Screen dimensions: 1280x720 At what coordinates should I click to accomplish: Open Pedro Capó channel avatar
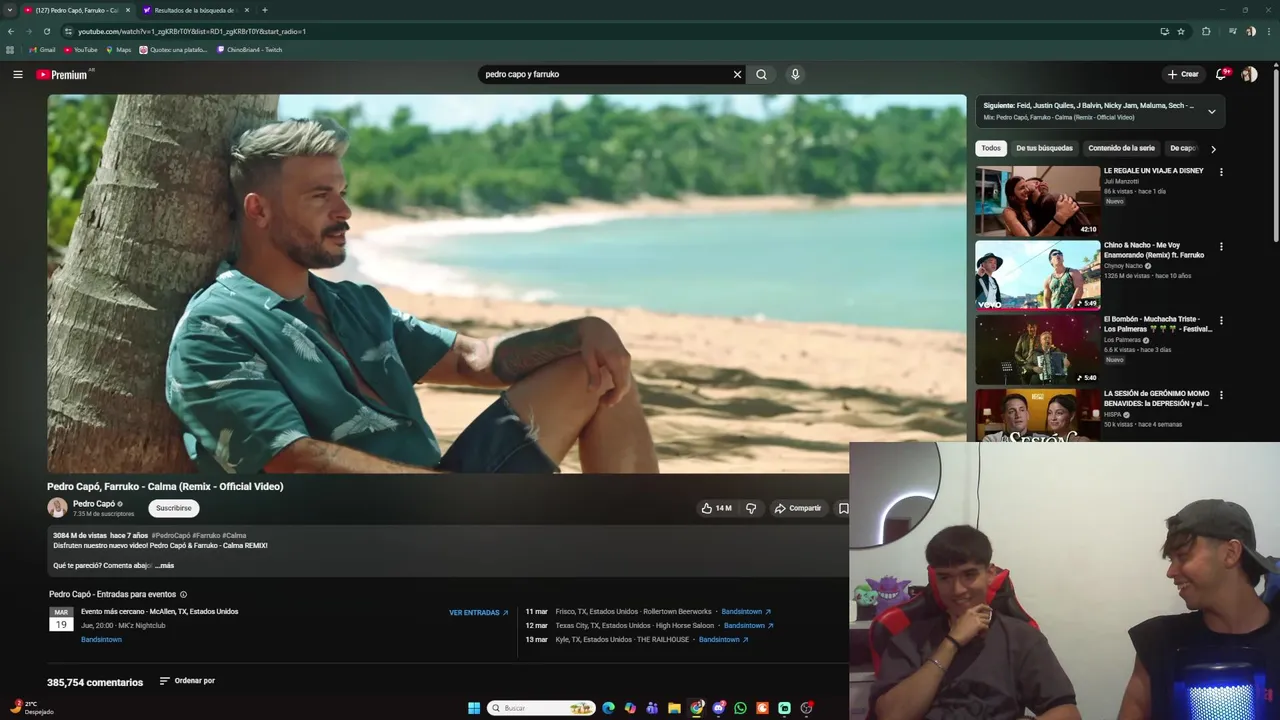(58, 508)
